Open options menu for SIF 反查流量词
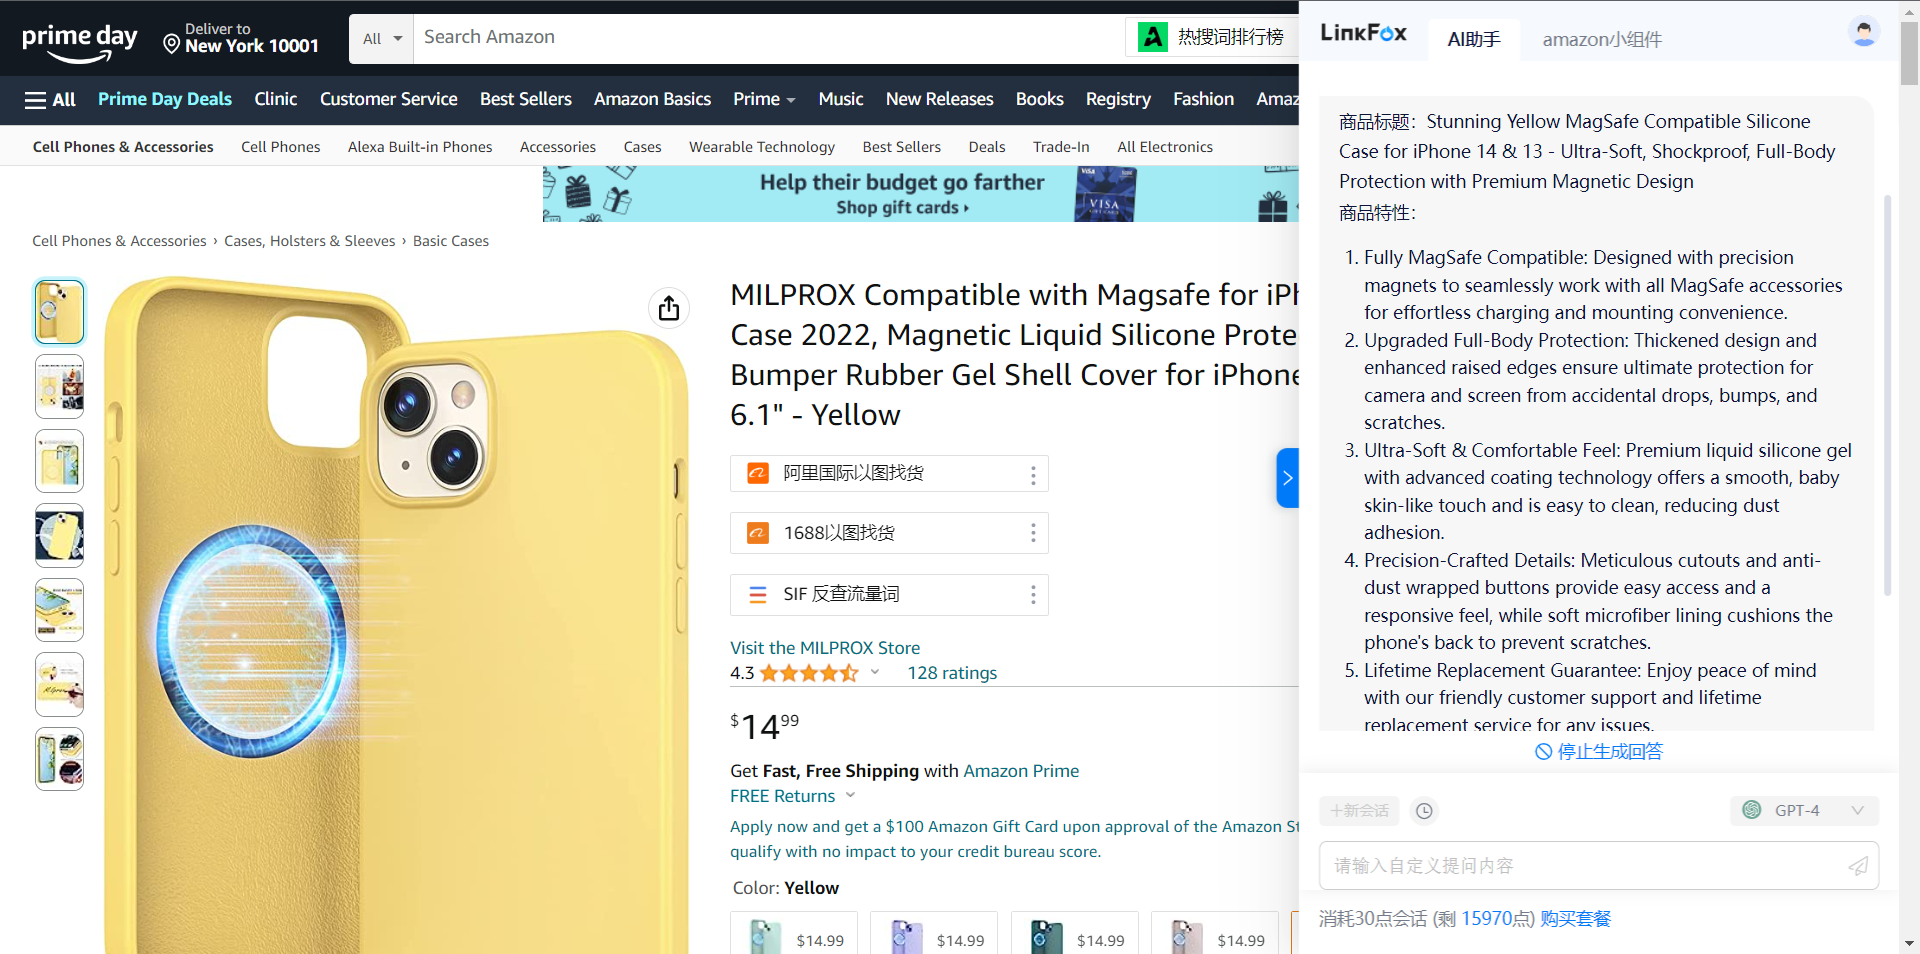The height and width of the screenshot is (954, 1920). pyautogui.click(x=1033, y=596)
